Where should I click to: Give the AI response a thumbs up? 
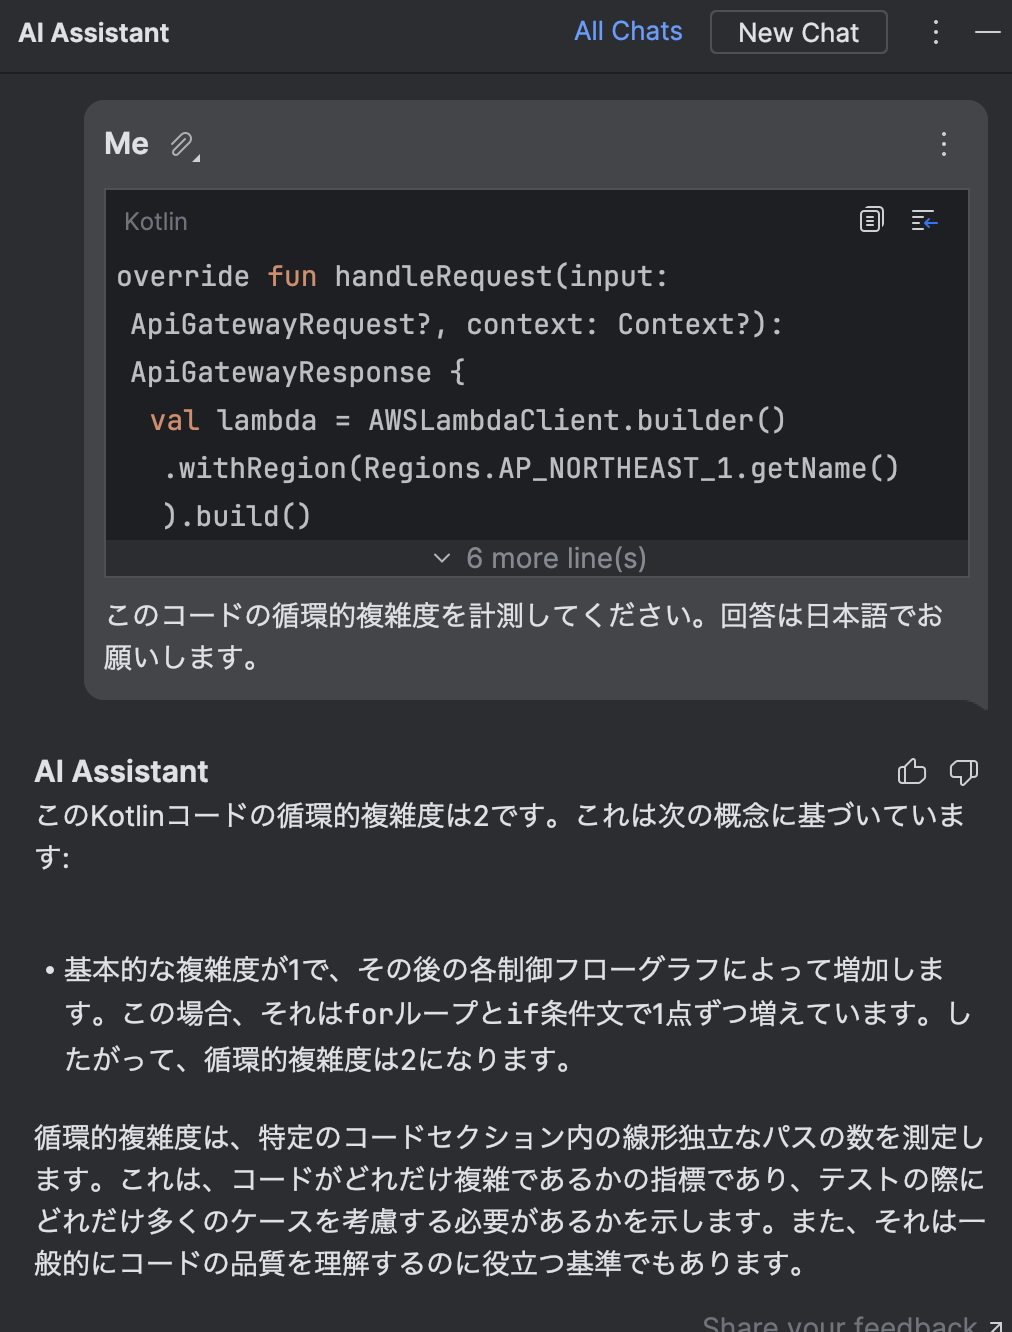click(x=912, y=771)
